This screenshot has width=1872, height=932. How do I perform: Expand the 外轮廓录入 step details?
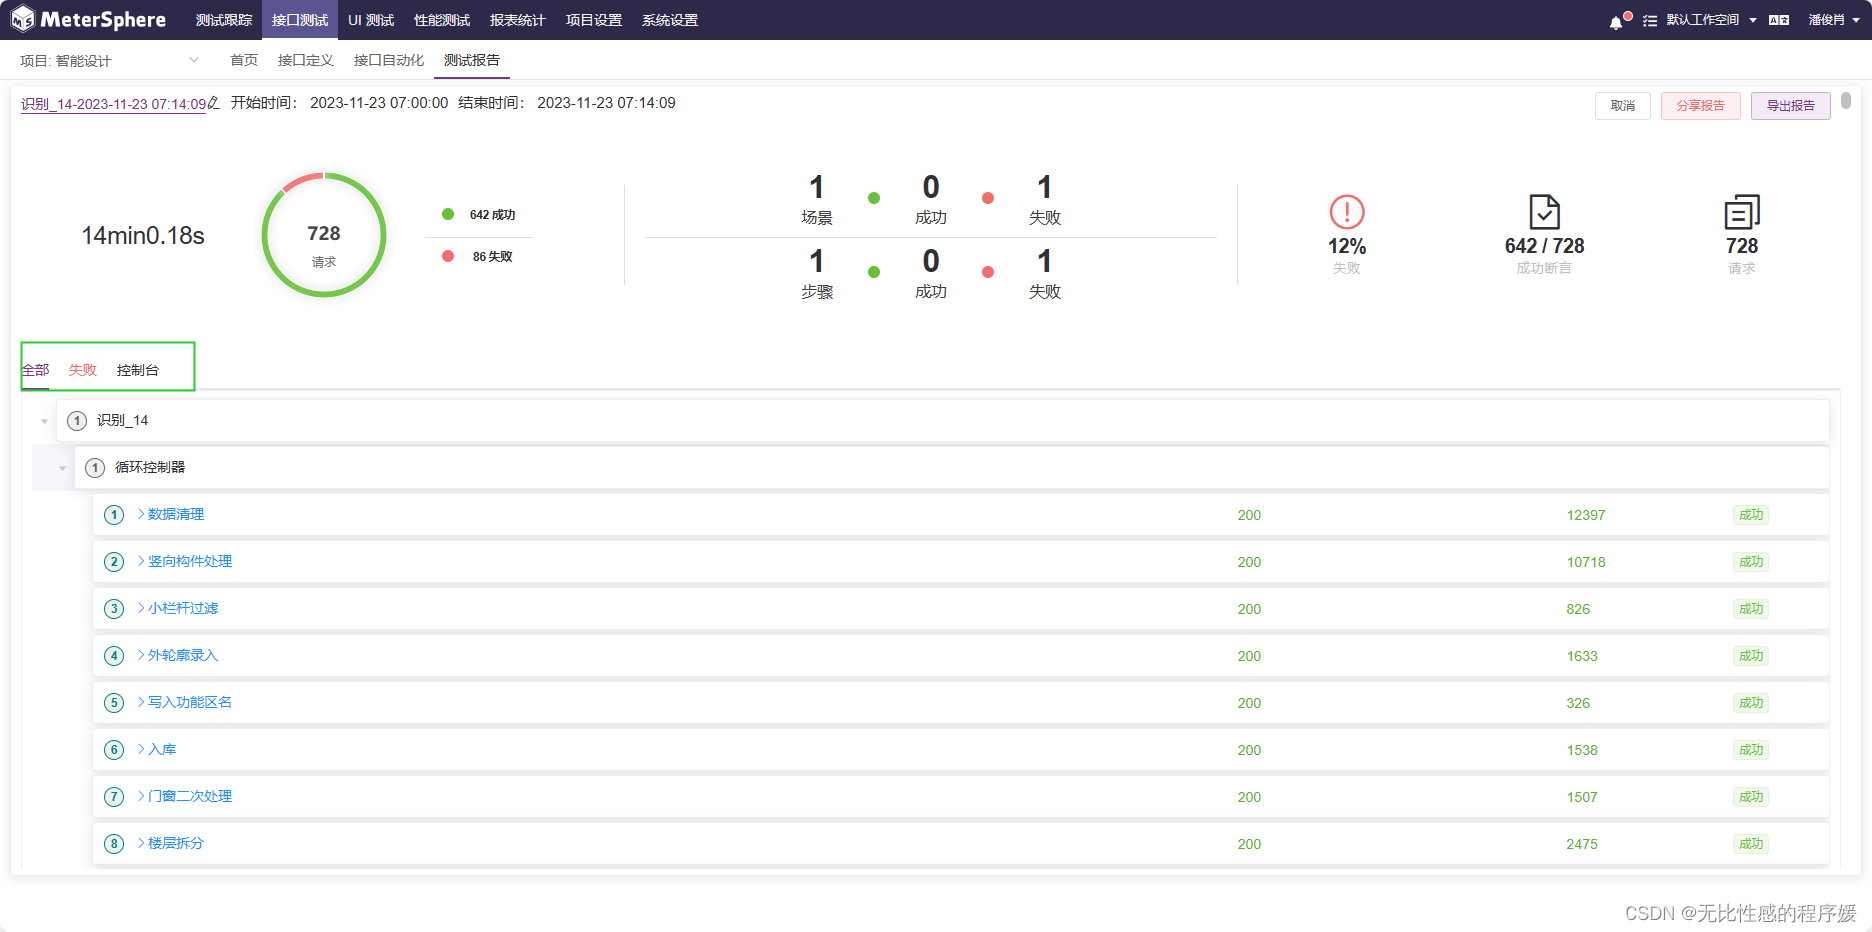click(x=141, y=655)
